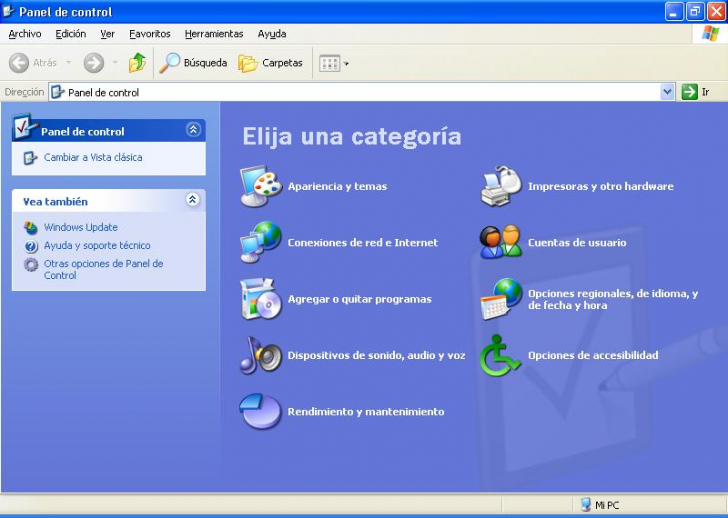
Task: Go up one folder level
Action: pyautogui.click(x=137, y=63)
